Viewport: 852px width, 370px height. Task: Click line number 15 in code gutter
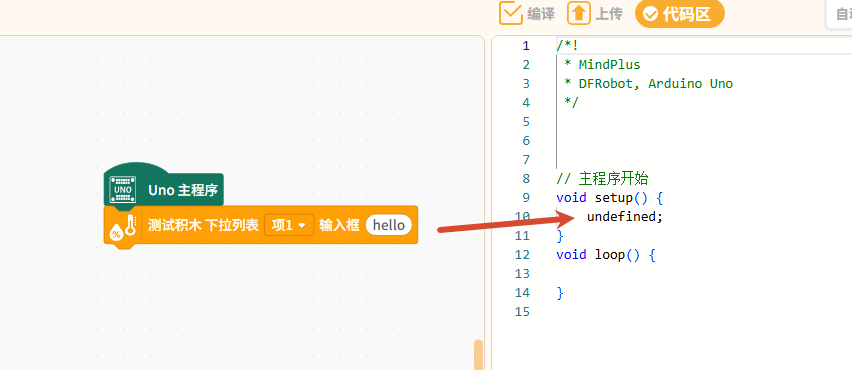click(522, 312)
